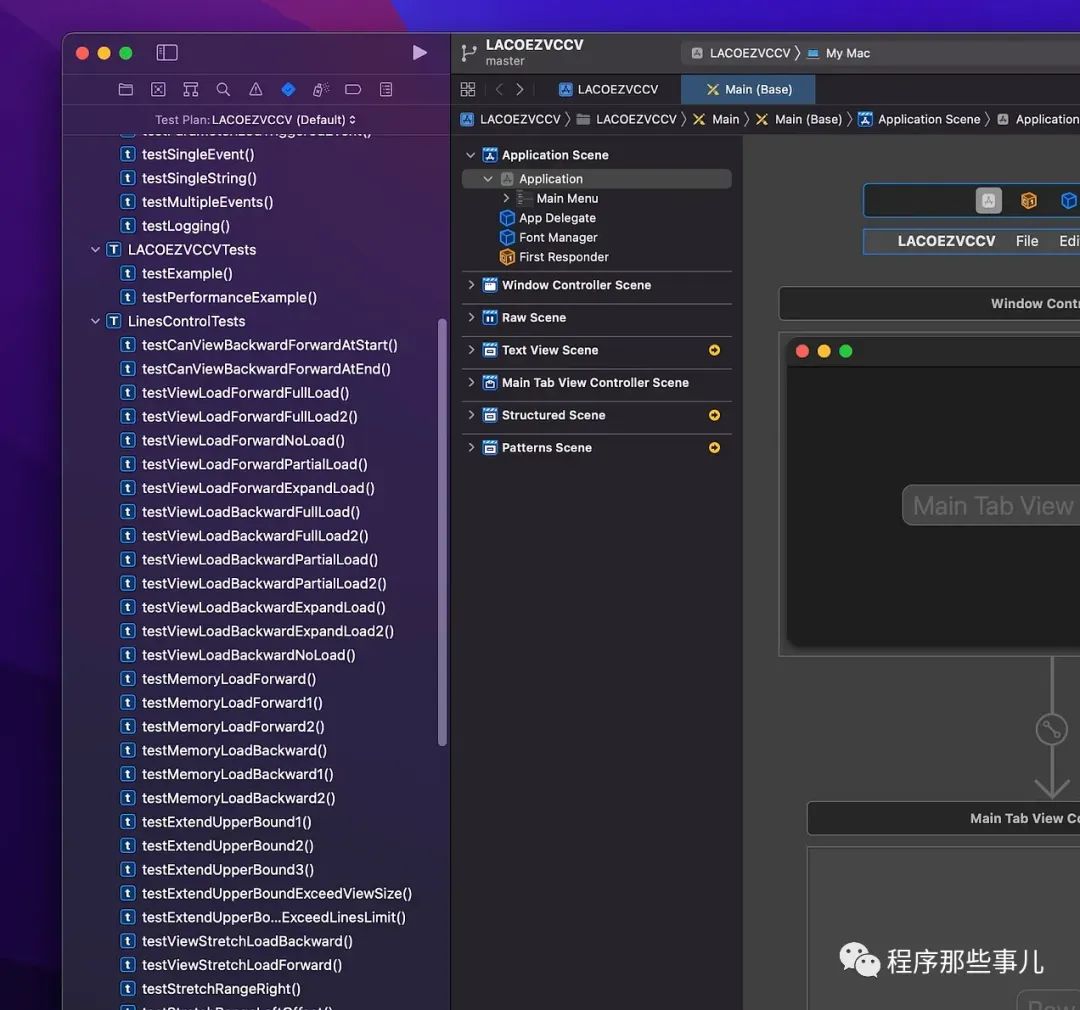Click the Main breadcrumb item
The width and height of the screenshot is (1080, 1010).
coord(716,119)
